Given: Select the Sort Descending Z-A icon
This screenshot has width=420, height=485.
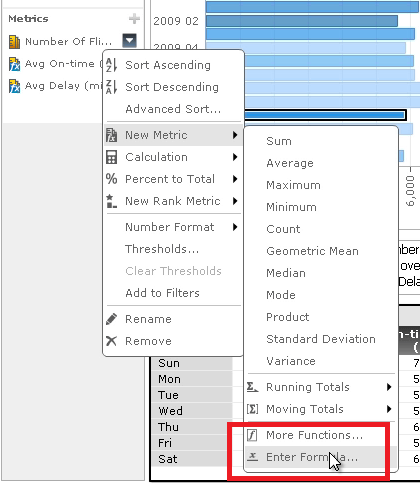Looking at the screenshot, I should click(x=111, y=87).
